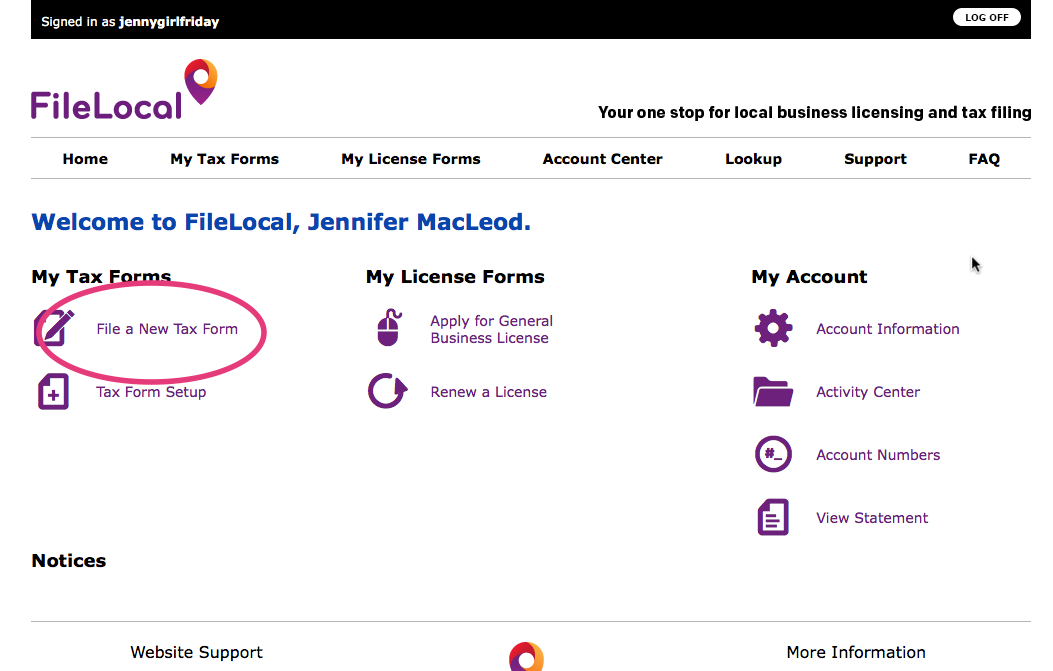
Task: Open the Account Numbers link
Action: coord(878,455)
